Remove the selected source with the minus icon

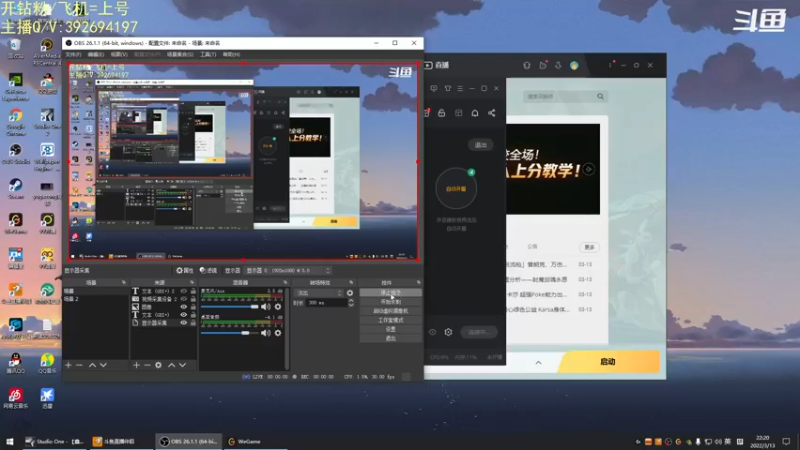click(147, 365)
